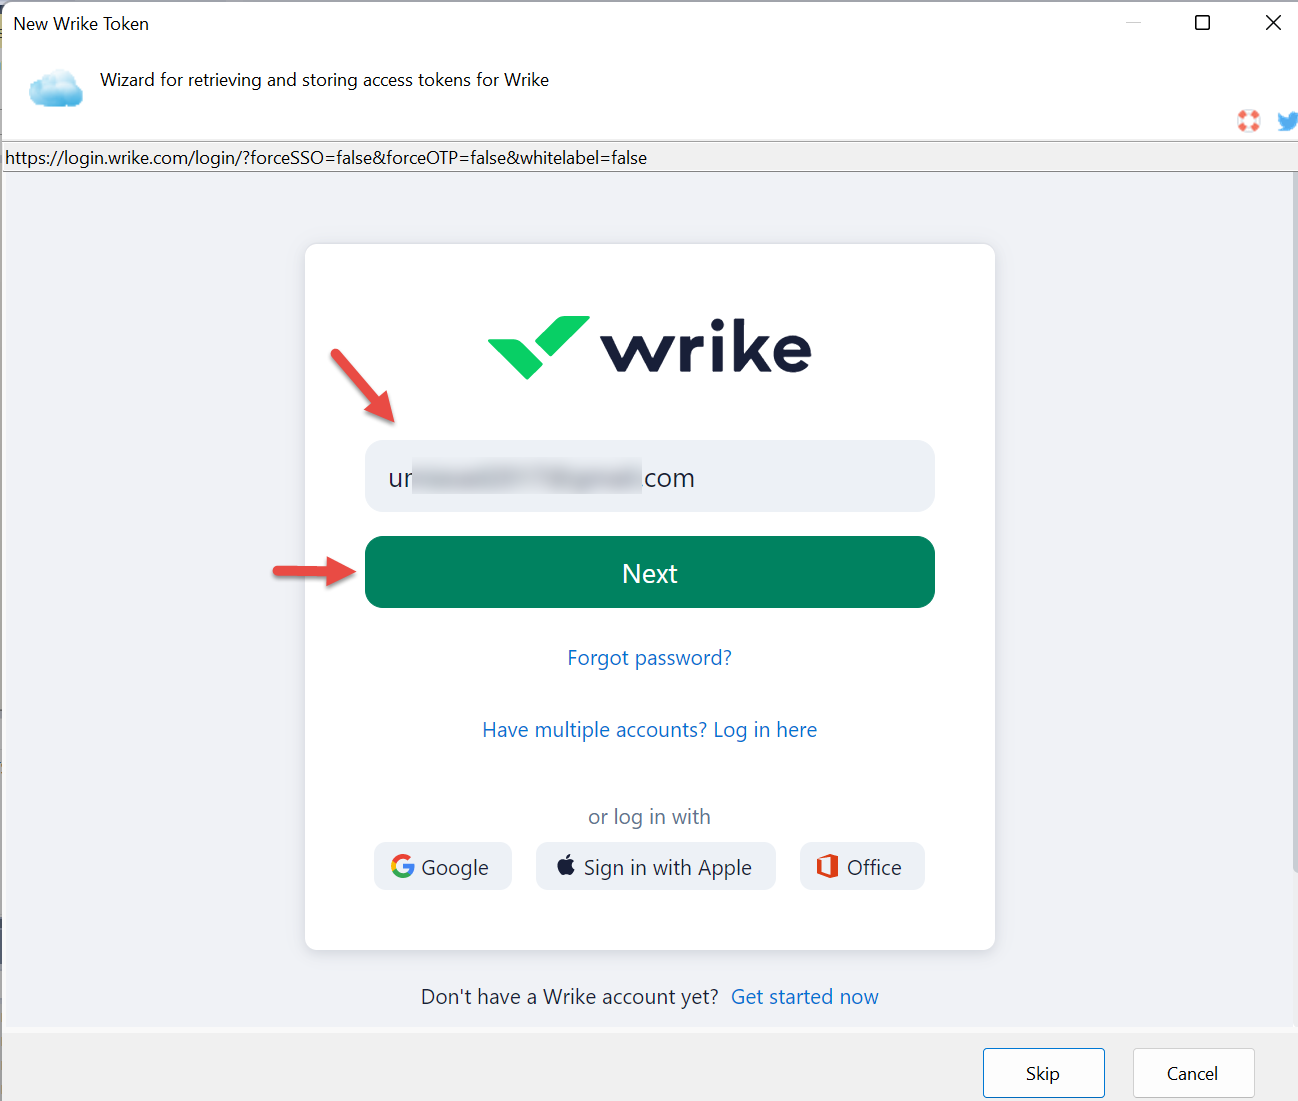Focus the email address input field
The image size is (1298, 1101).
[649, 477]
